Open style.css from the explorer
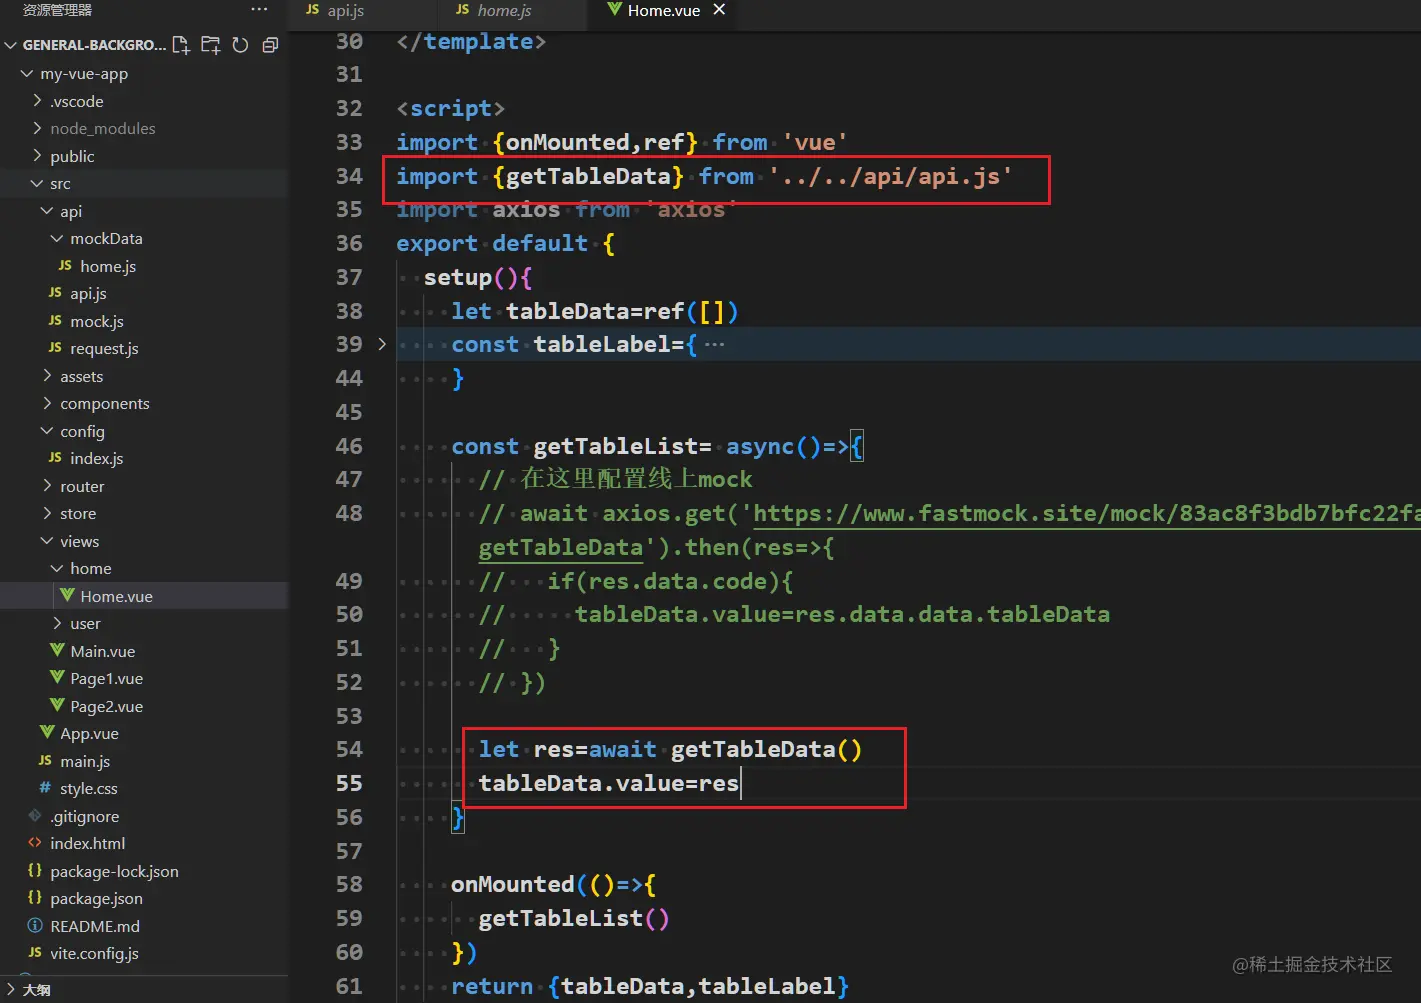 [x=89, y=788]
